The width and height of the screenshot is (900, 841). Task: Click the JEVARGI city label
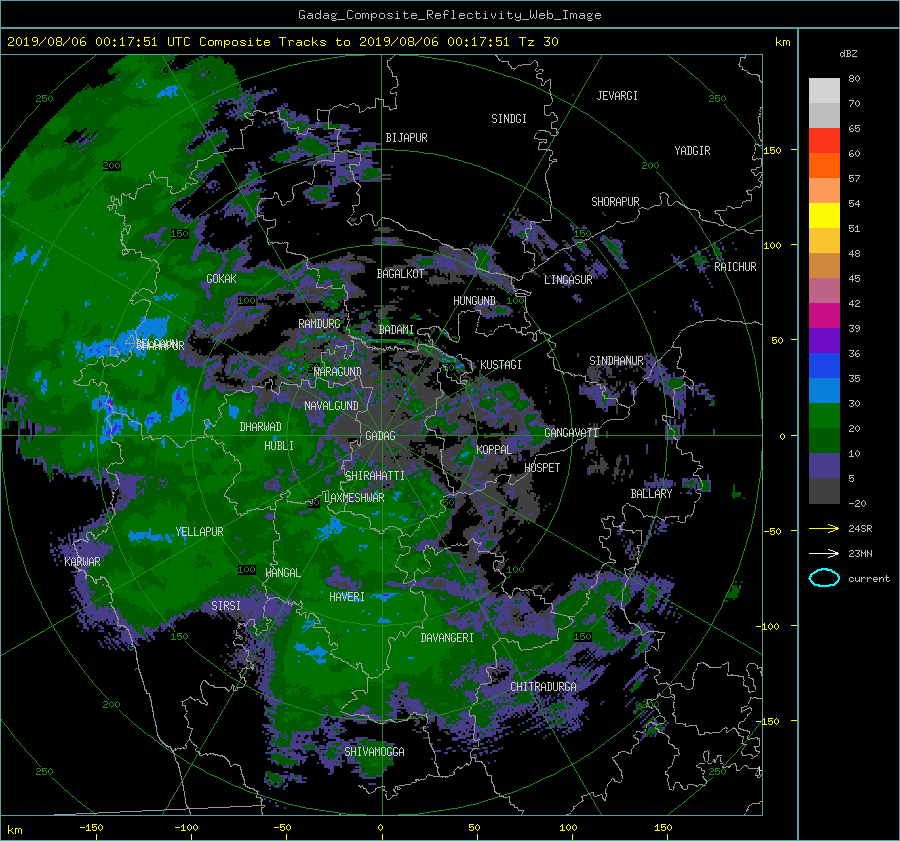point(617,96)
